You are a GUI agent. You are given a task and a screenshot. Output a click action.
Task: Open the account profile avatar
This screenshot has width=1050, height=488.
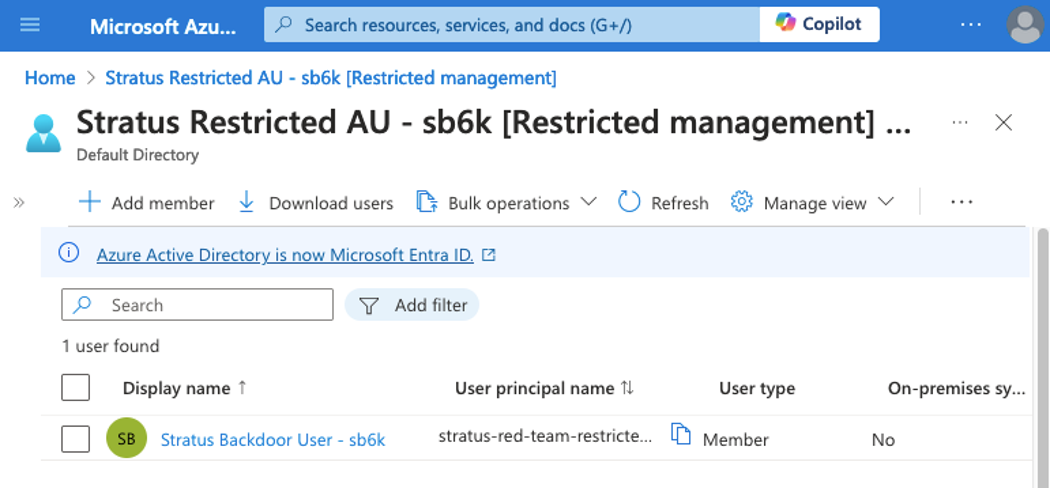[1025, 25]
